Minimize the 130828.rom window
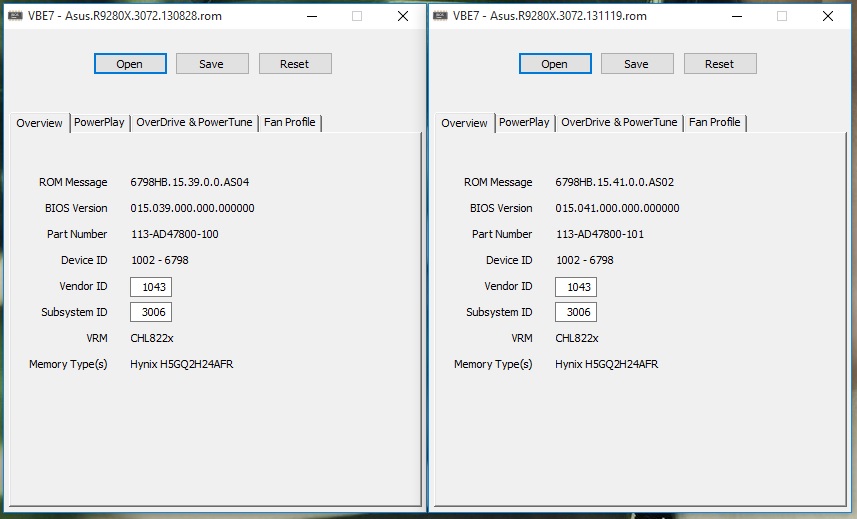Image resolution: width=857 pixels, height=519 pixels. click(312, 16)
